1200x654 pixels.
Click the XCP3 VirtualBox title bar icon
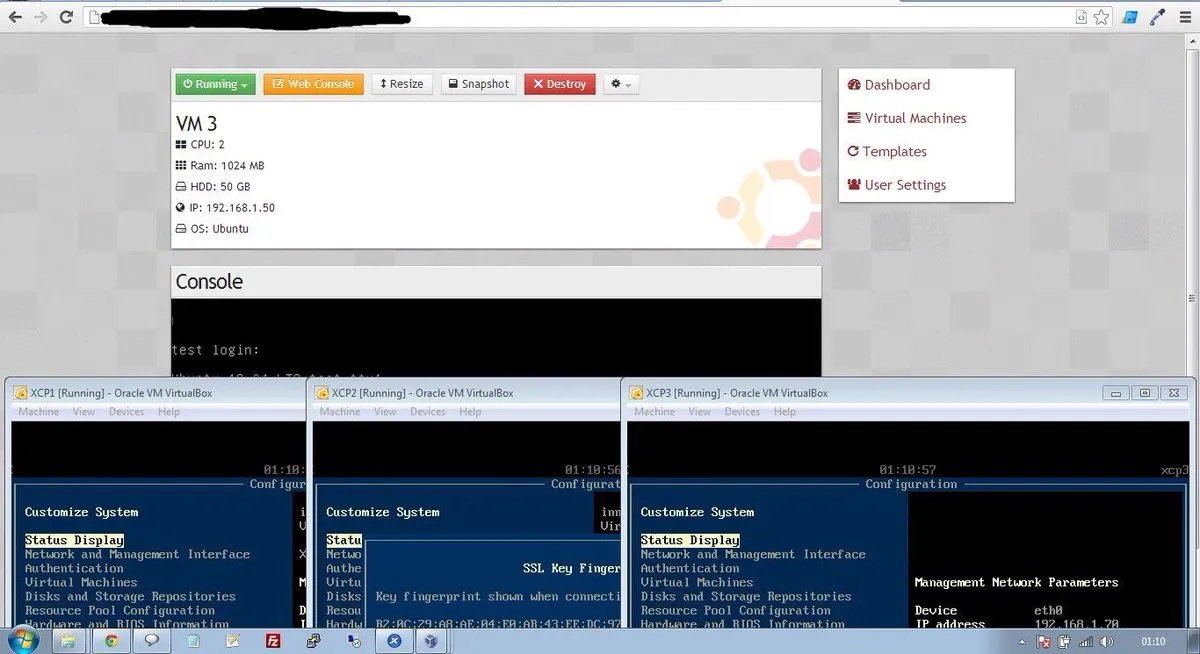click(x=637, y=393)
